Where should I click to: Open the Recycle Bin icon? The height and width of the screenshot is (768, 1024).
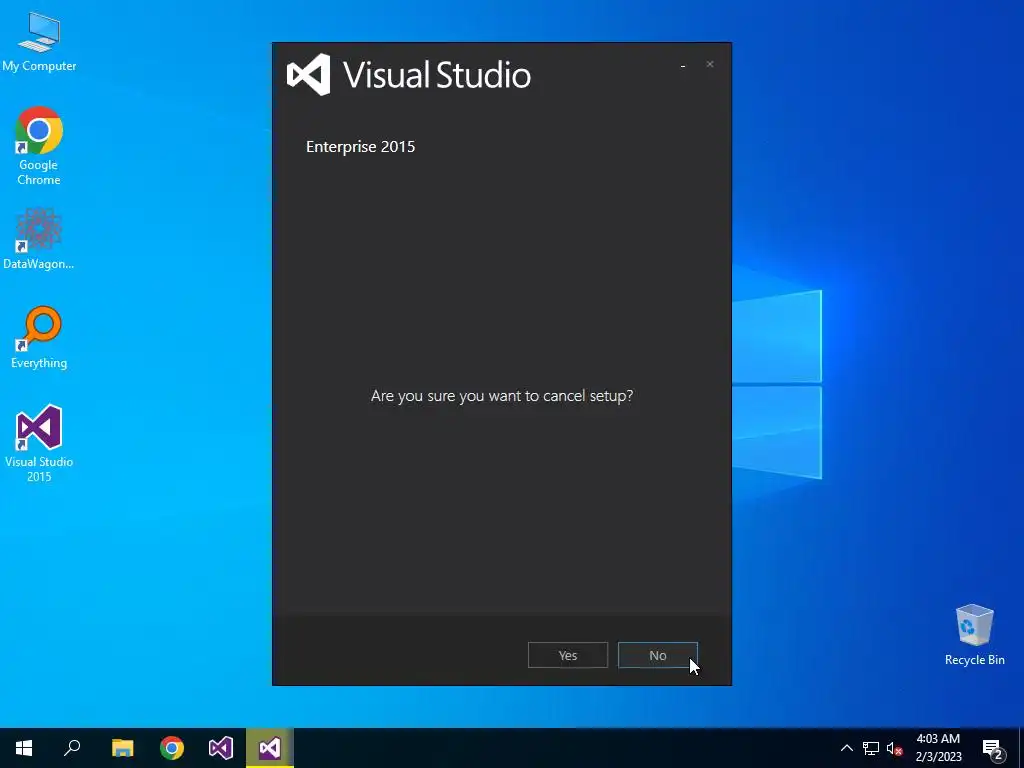click(x=974, y=635)
